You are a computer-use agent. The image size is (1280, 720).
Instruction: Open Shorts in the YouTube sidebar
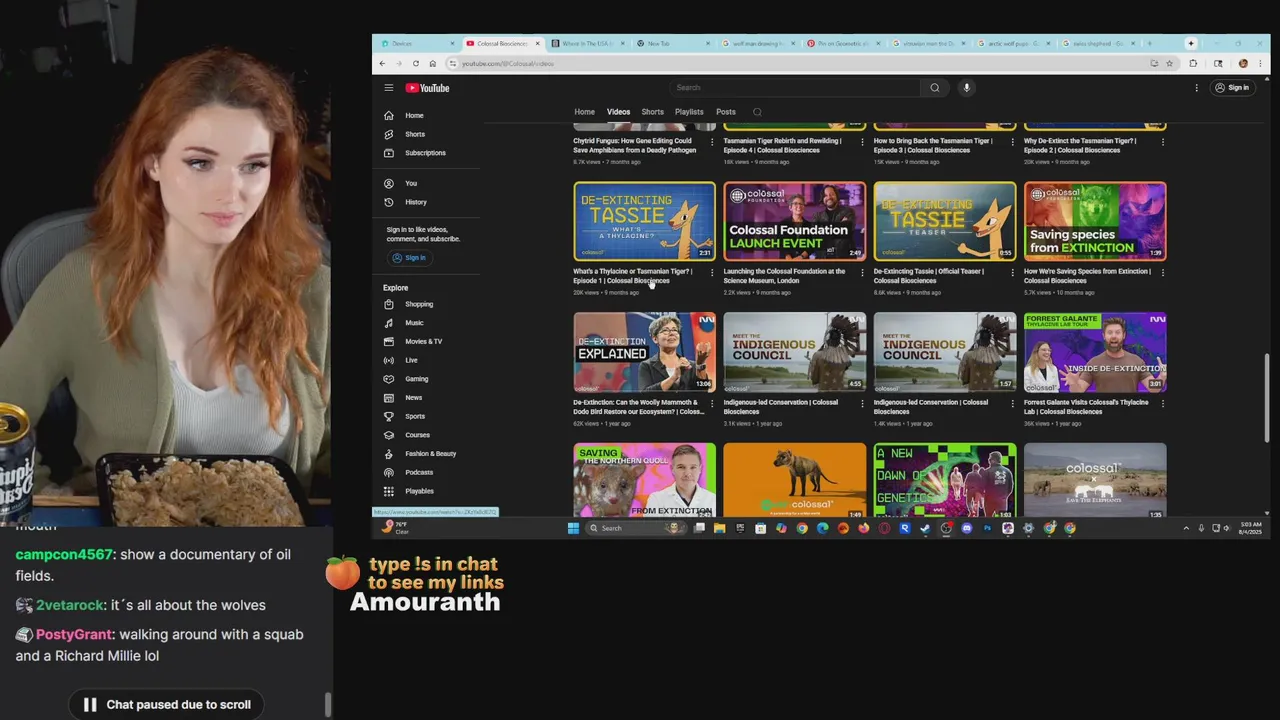tap(415, 134)
